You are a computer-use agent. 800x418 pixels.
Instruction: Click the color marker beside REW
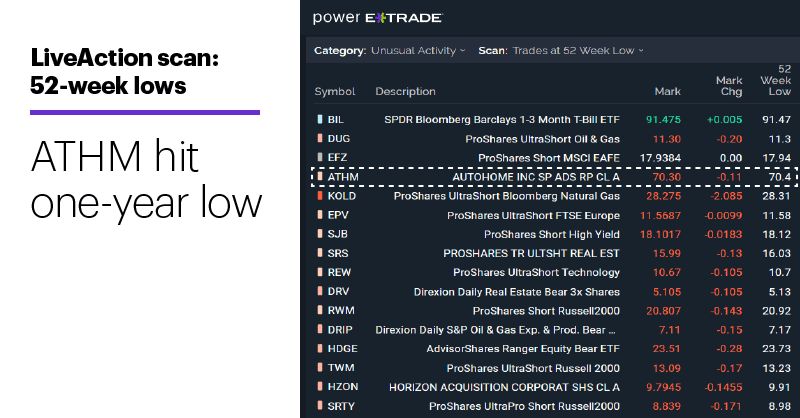(320, 272)
